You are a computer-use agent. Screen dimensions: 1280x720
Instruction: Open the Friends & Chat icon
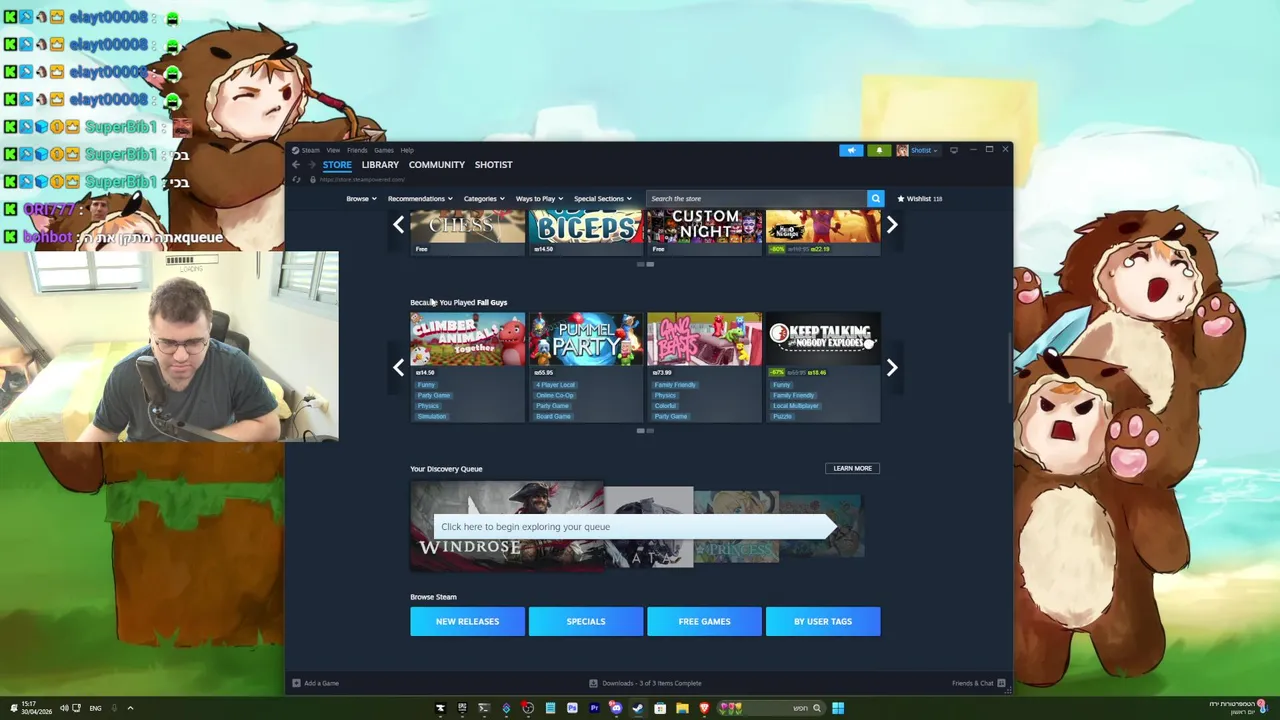1001,683
